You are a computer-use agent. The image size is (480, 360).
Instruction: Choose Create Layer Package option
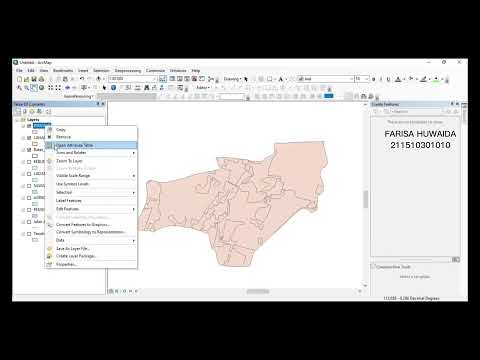click(x=91, y=256)
